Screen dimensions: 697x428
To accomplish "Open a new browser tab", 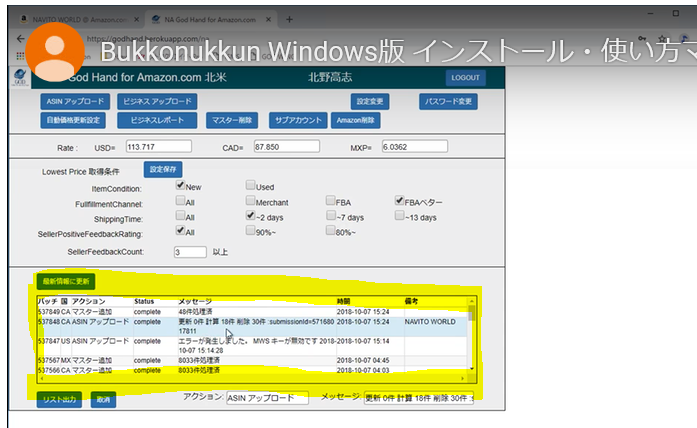I will click(x=289, y=20).
